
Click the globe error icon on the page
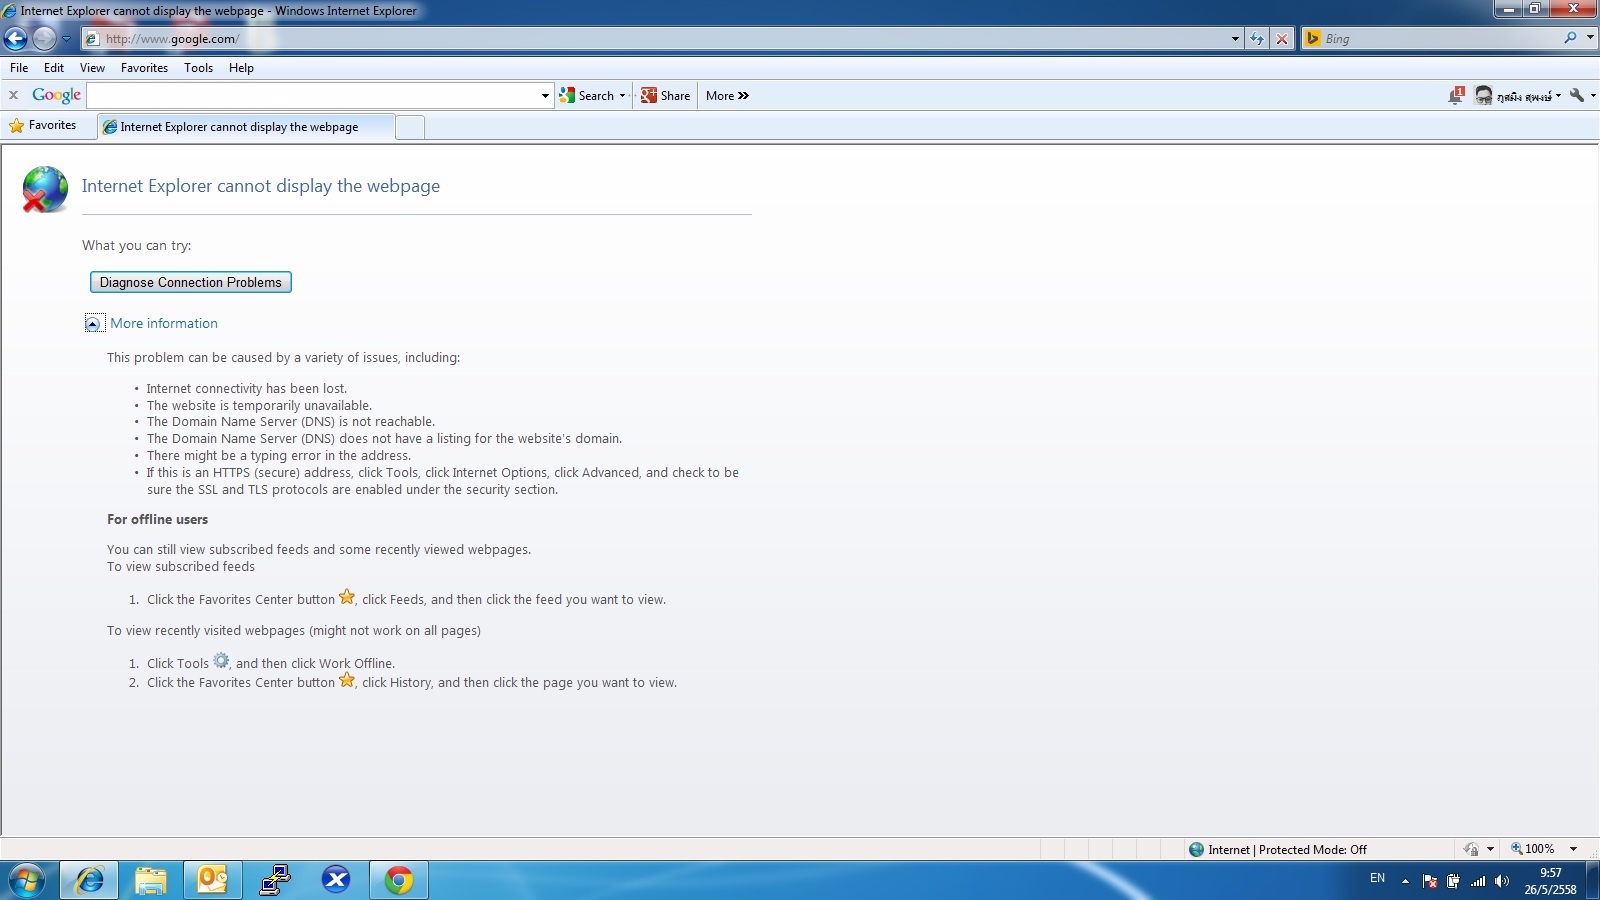pos(45,190)
